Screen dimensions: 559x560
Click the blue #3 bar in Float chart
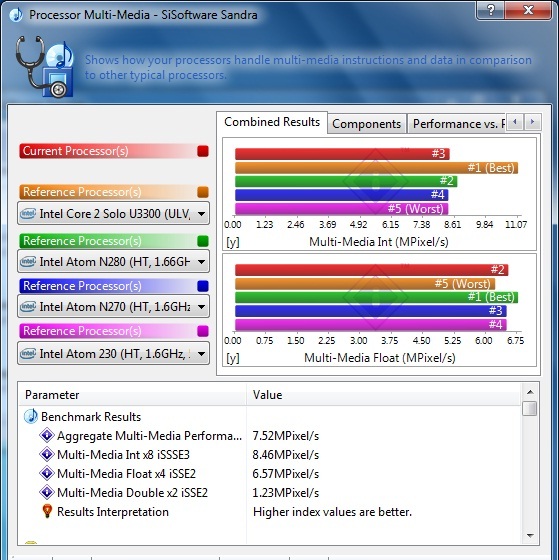click(371, 311)
